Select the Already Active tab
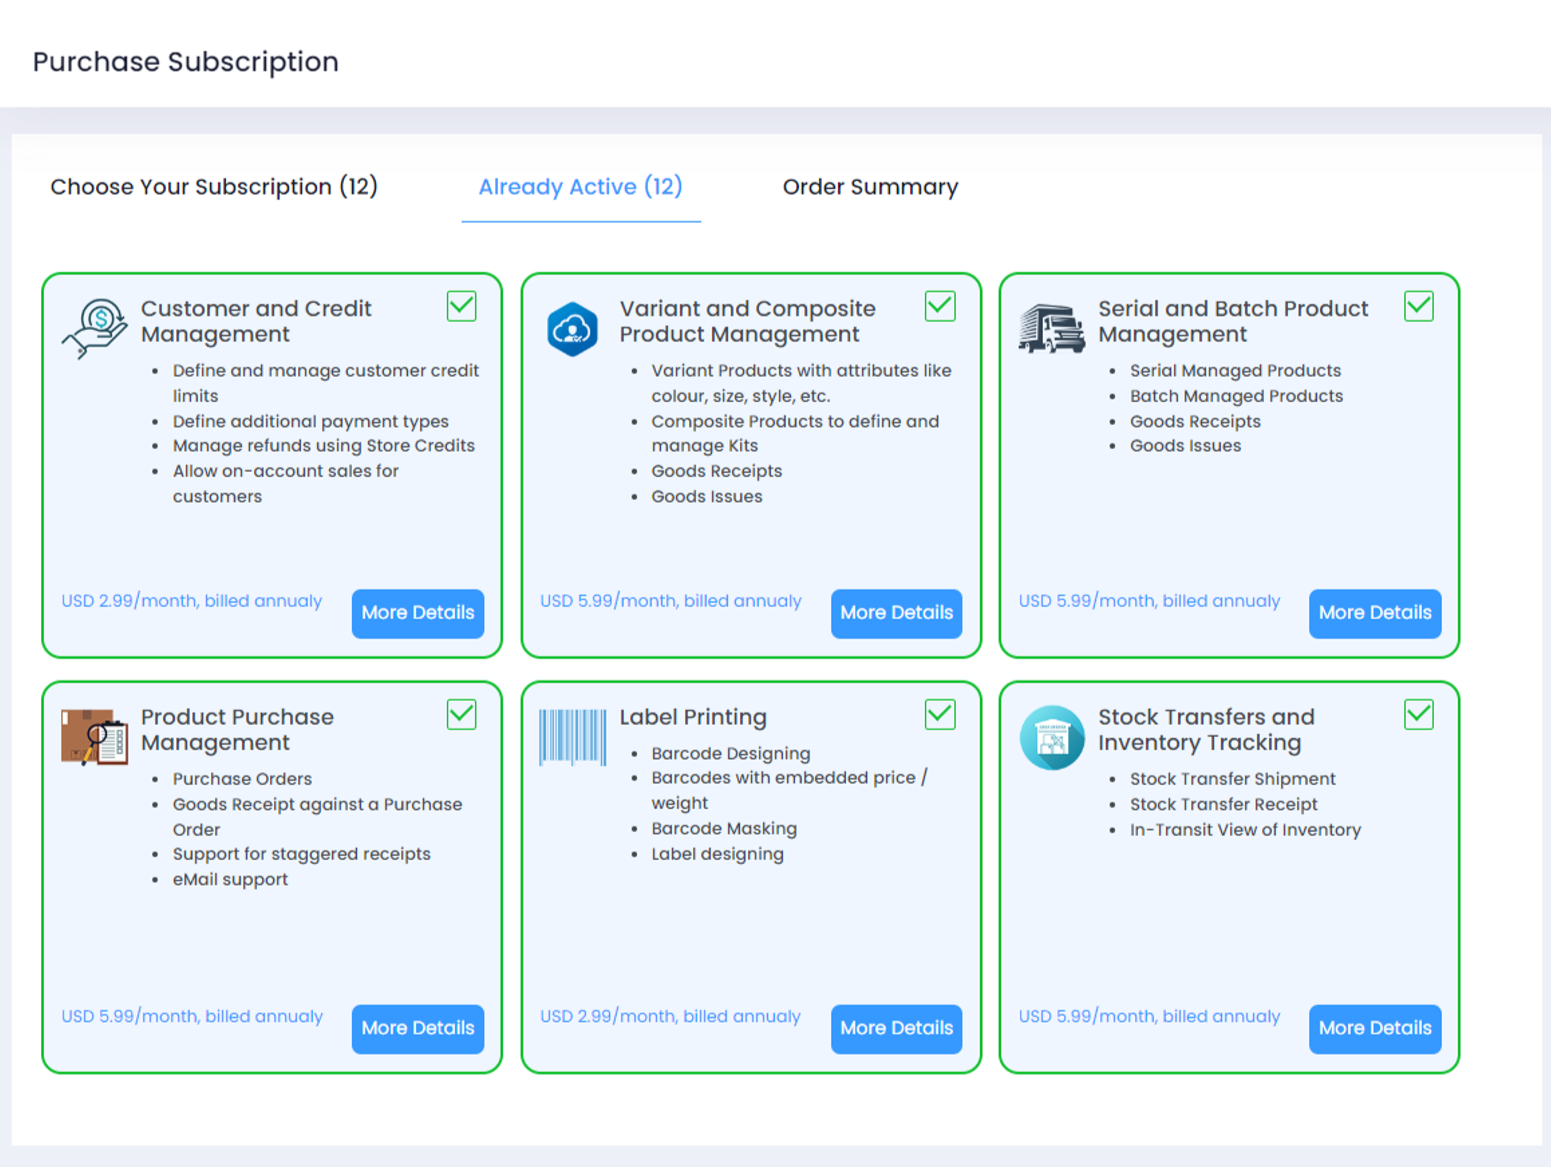 (580, 187)
